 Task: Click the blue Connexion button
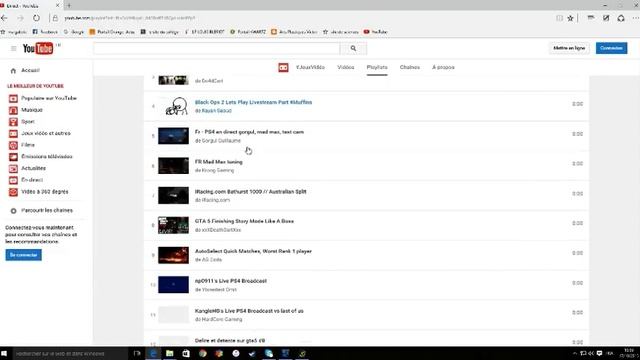pyautogui.click(x=611, y=48)
